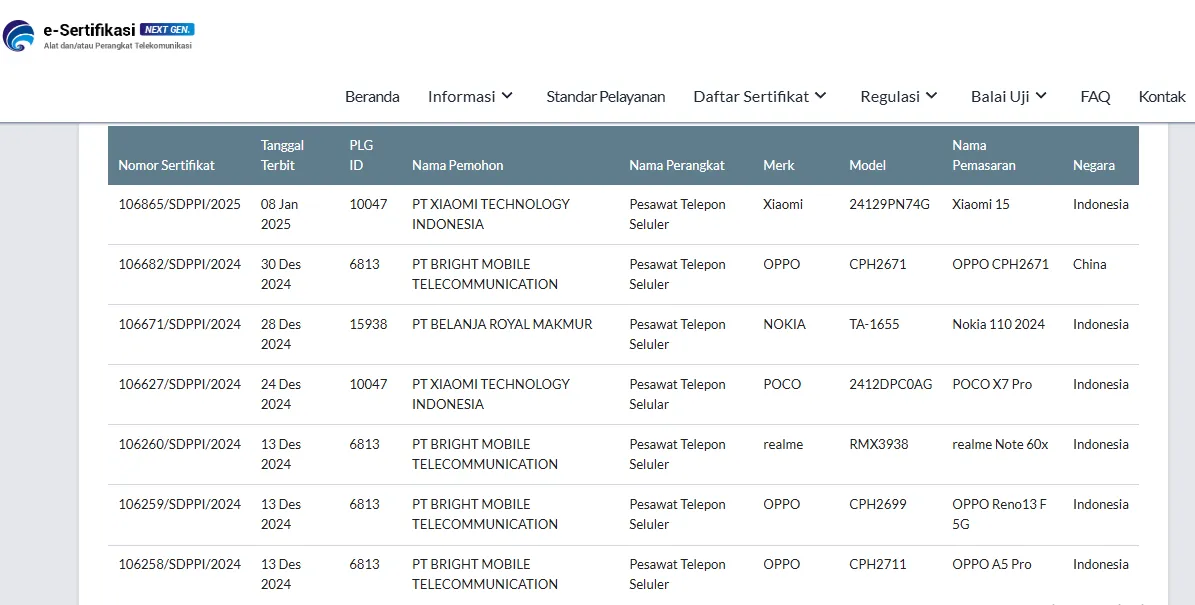Screen dimensions: 1195x605
Task: Click the Negara column header
Action: point(1093,165)
